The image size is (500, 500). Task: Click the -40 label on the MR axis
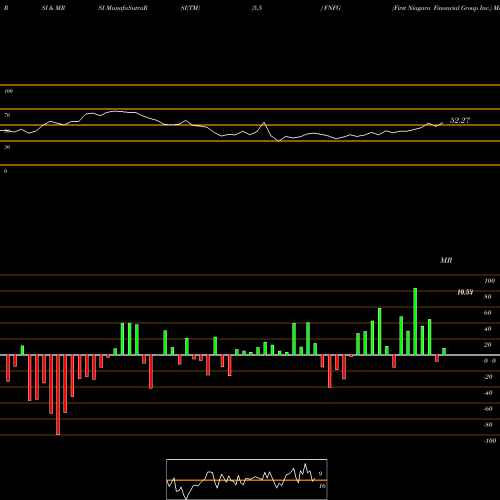(x=488, y=393)
